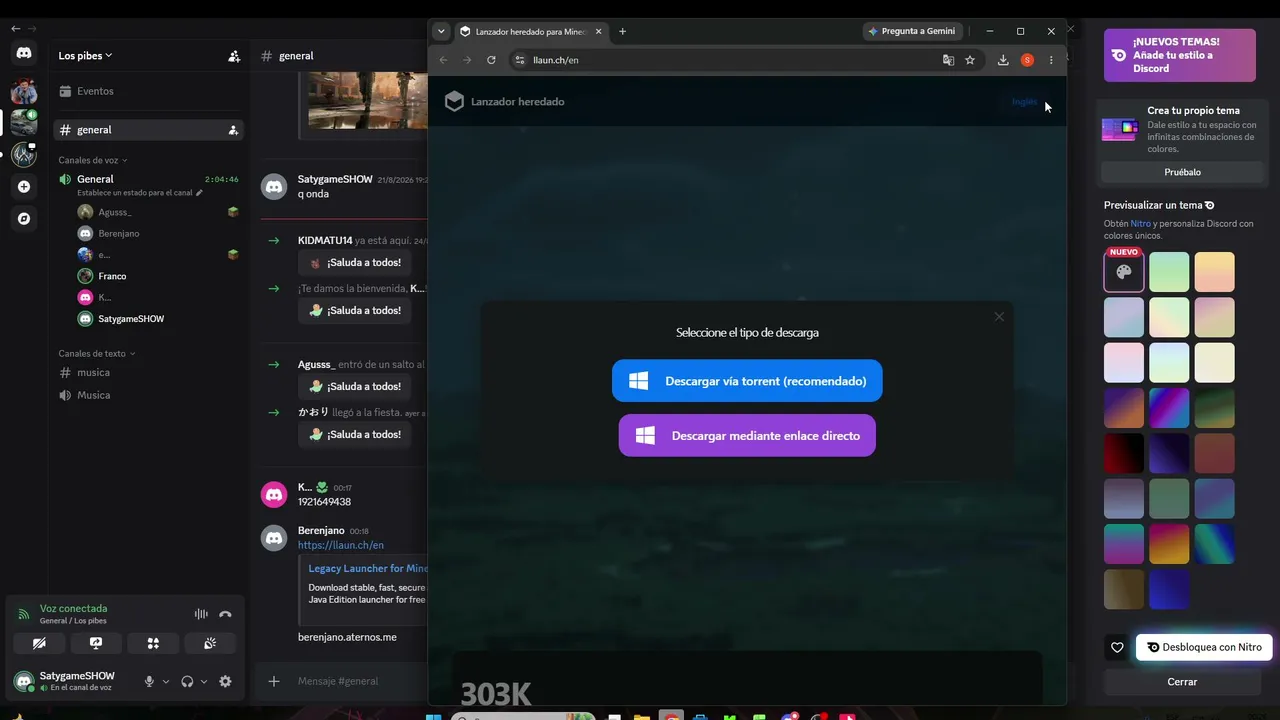Reload the llaun.ch page
Screen dimensions: 1280x720
point(491,60)
